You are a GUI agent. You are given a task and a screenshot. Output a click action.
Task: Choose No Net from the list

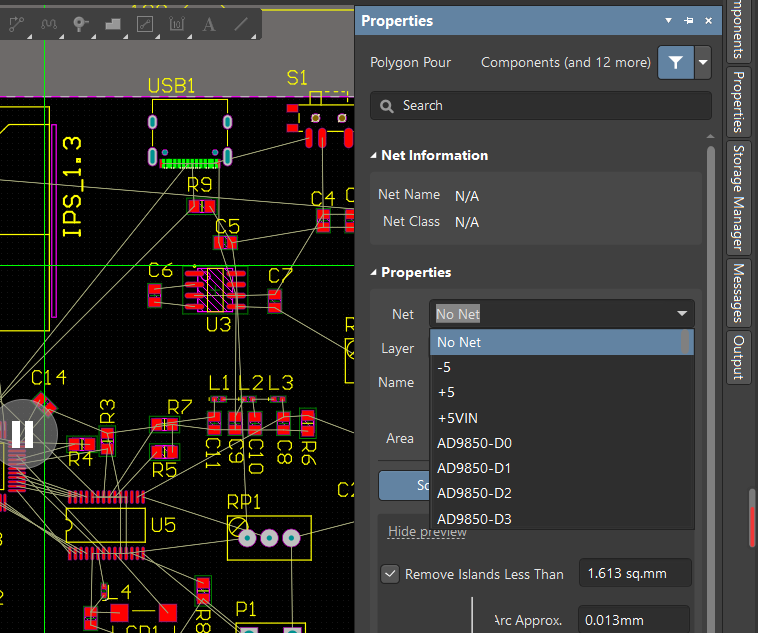pyautogui.click(x=556, y=342)
